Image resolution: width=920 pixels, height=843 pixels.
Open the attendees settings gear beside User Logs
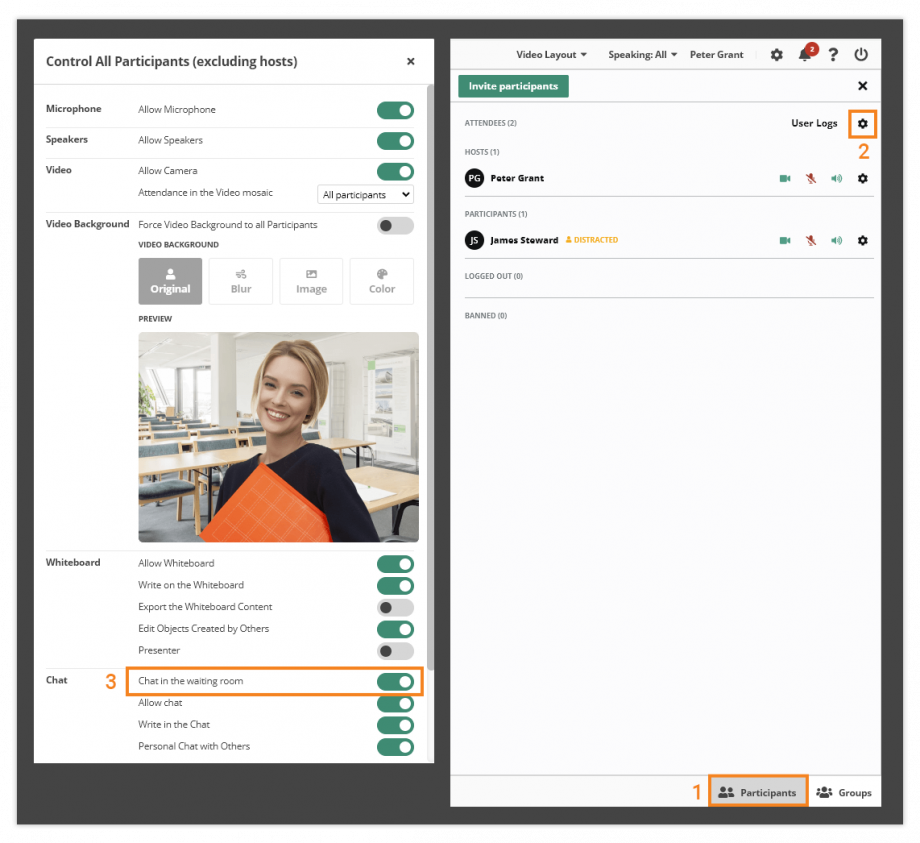point(862,123)
